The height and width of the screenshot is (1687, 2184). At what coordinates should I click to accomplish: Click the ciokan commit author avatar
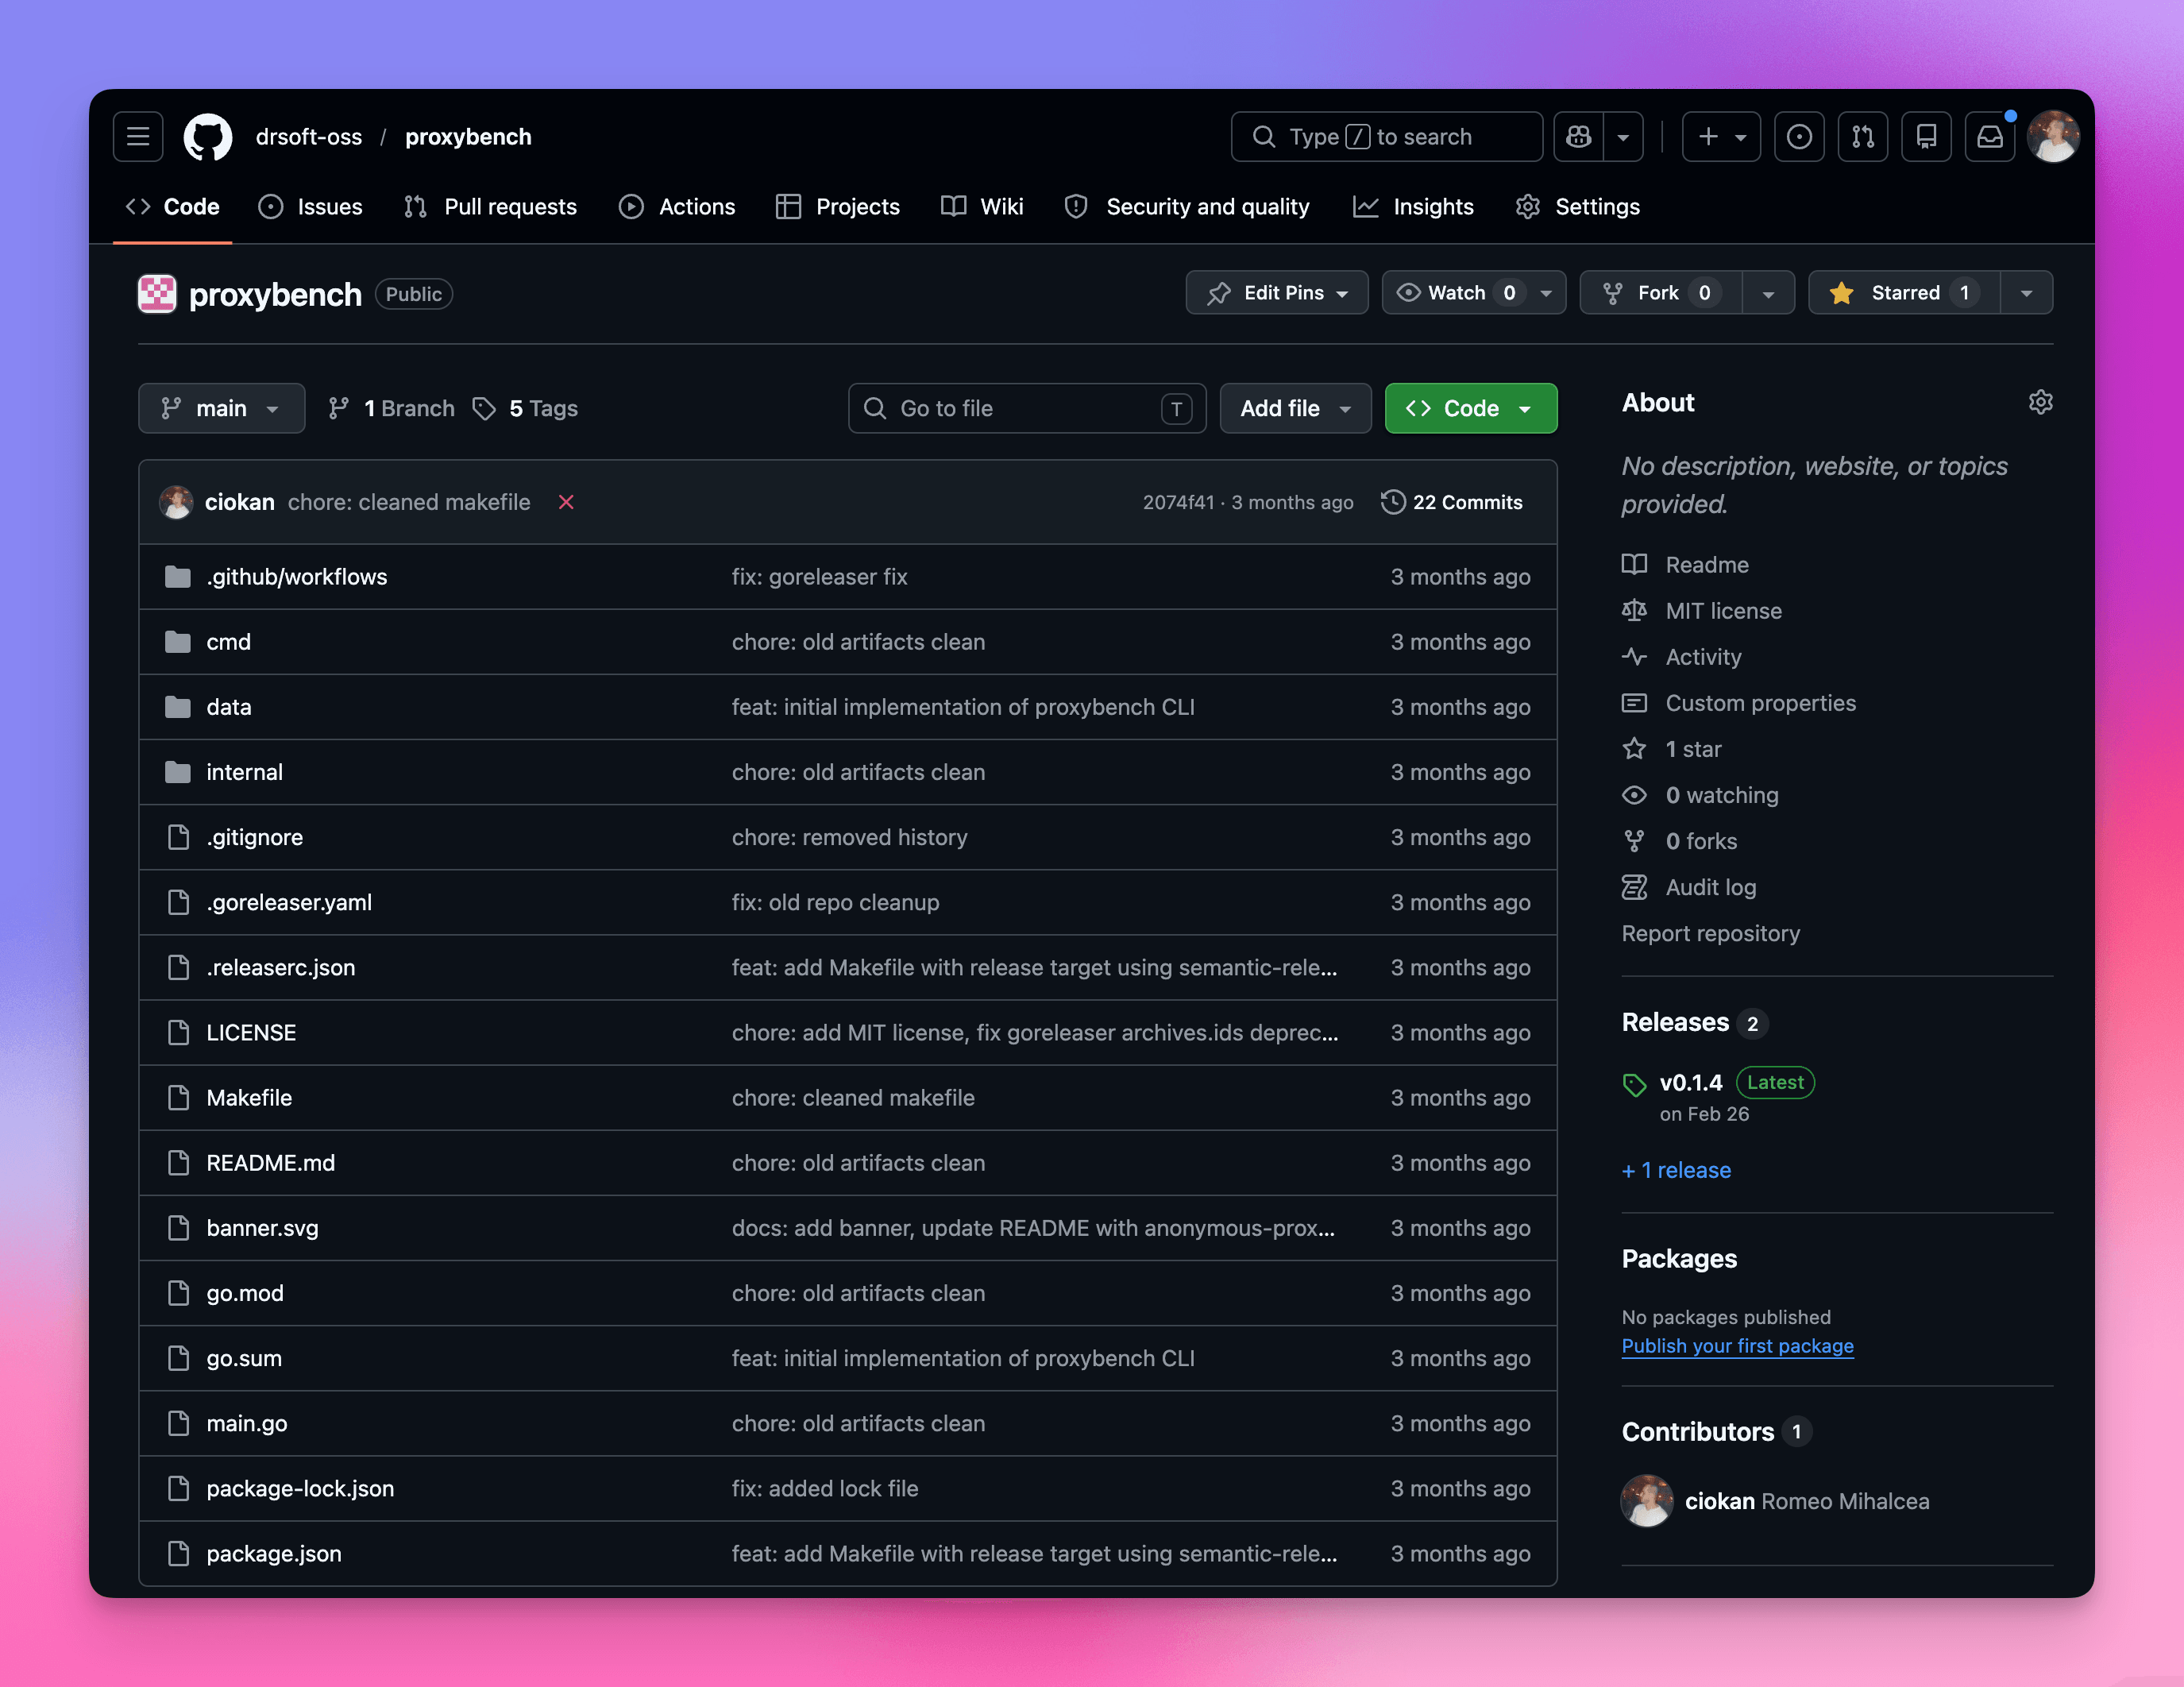pos(176,502)
